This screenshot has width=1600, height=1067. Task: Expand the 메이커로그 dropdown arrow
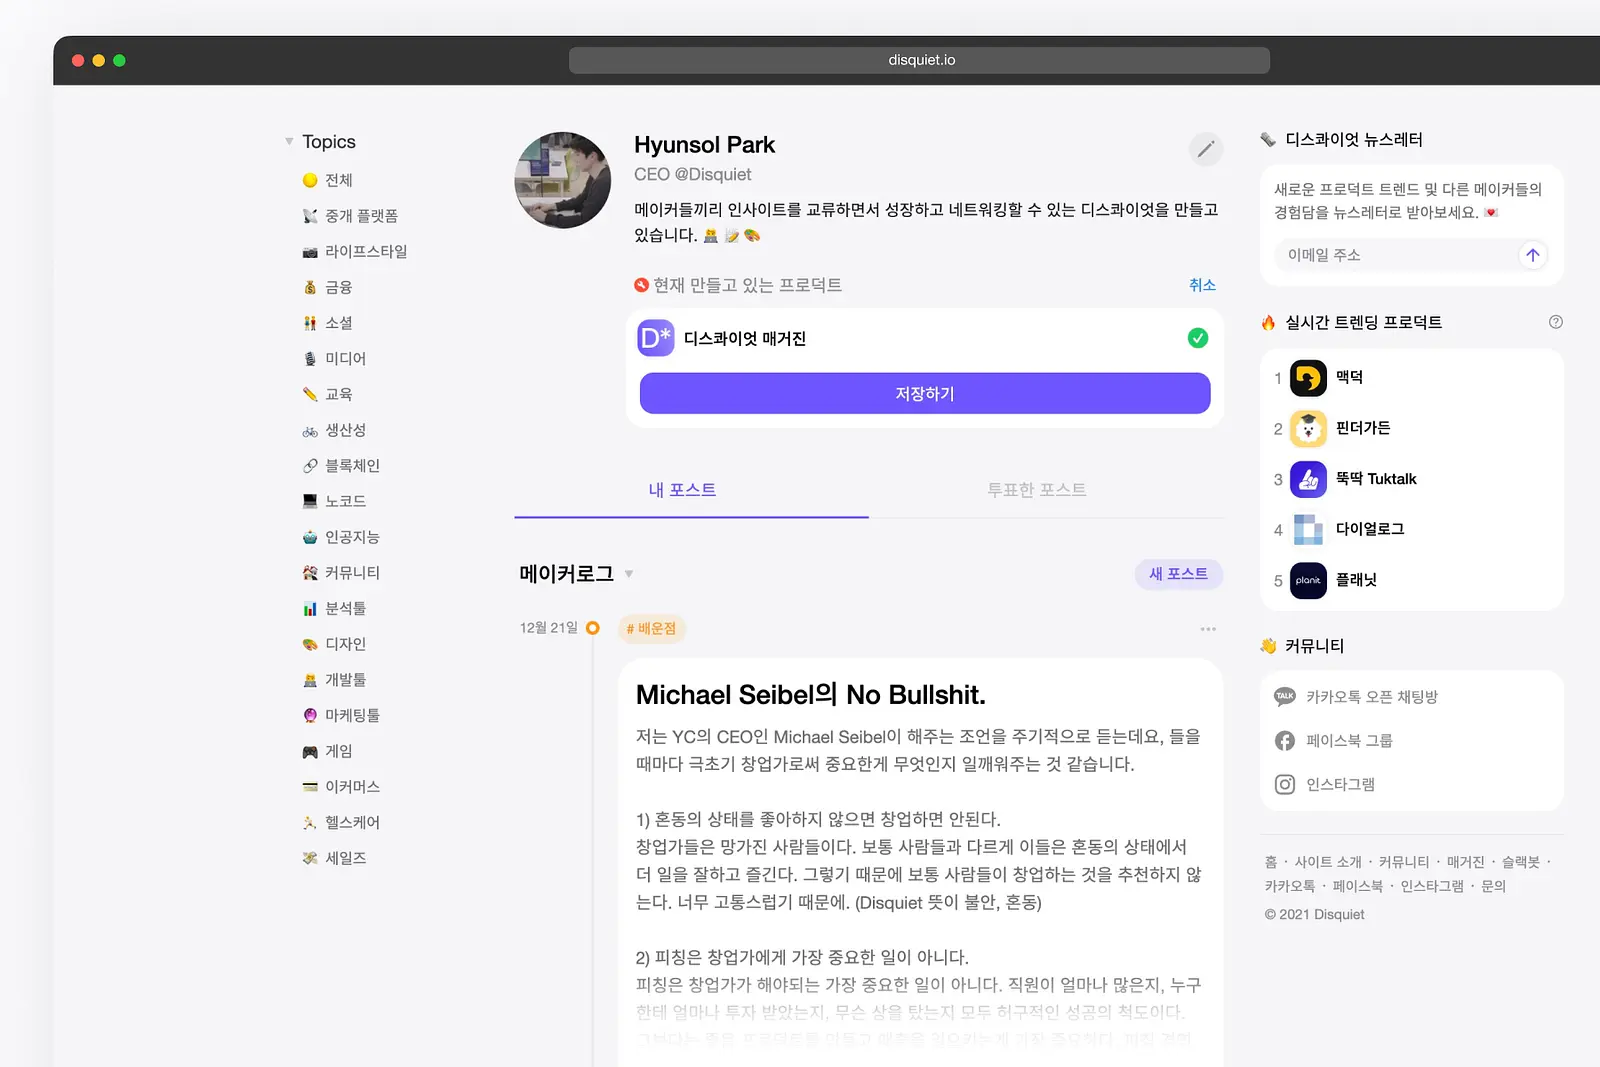tap(629, 574)
